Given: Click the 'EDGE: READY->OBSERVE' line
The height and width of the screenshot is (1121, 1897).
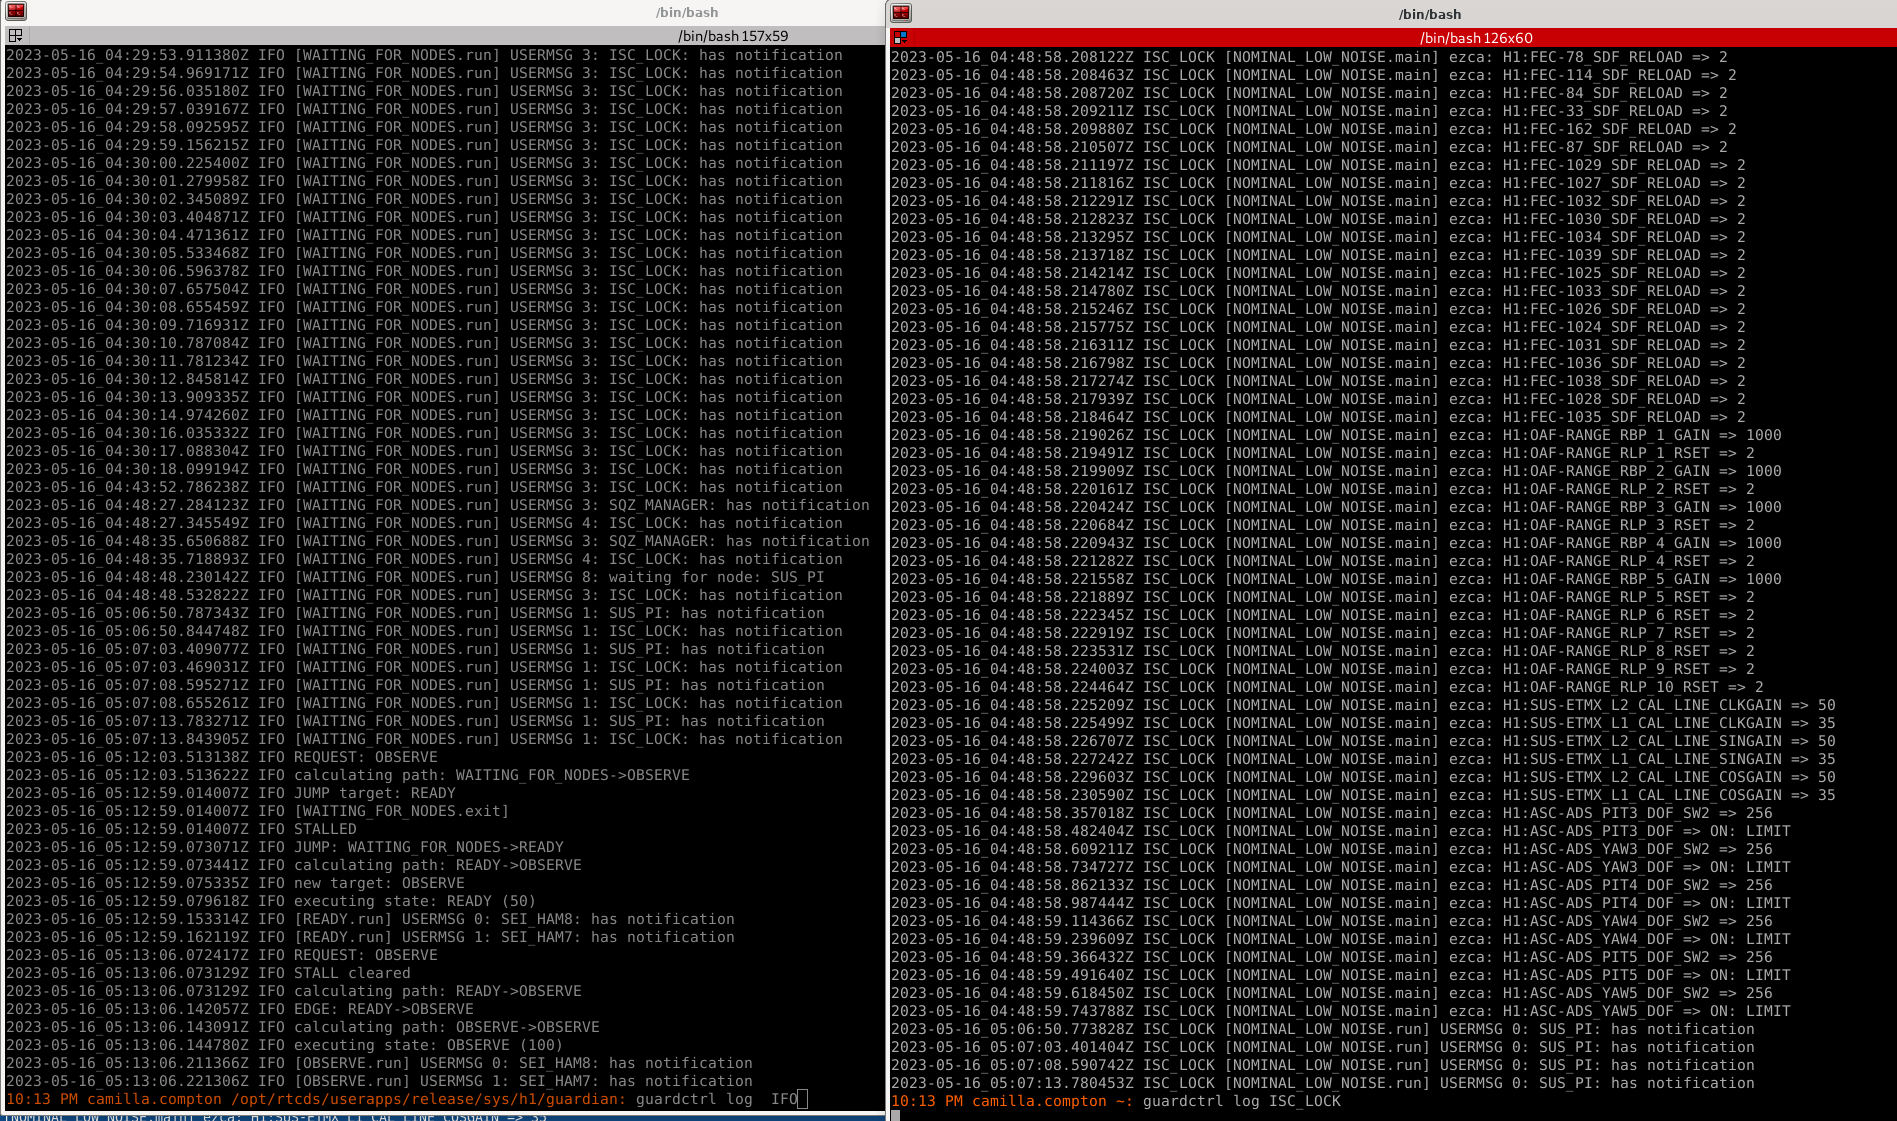Looking at the screenshot, I should (x=240, y=1009).
